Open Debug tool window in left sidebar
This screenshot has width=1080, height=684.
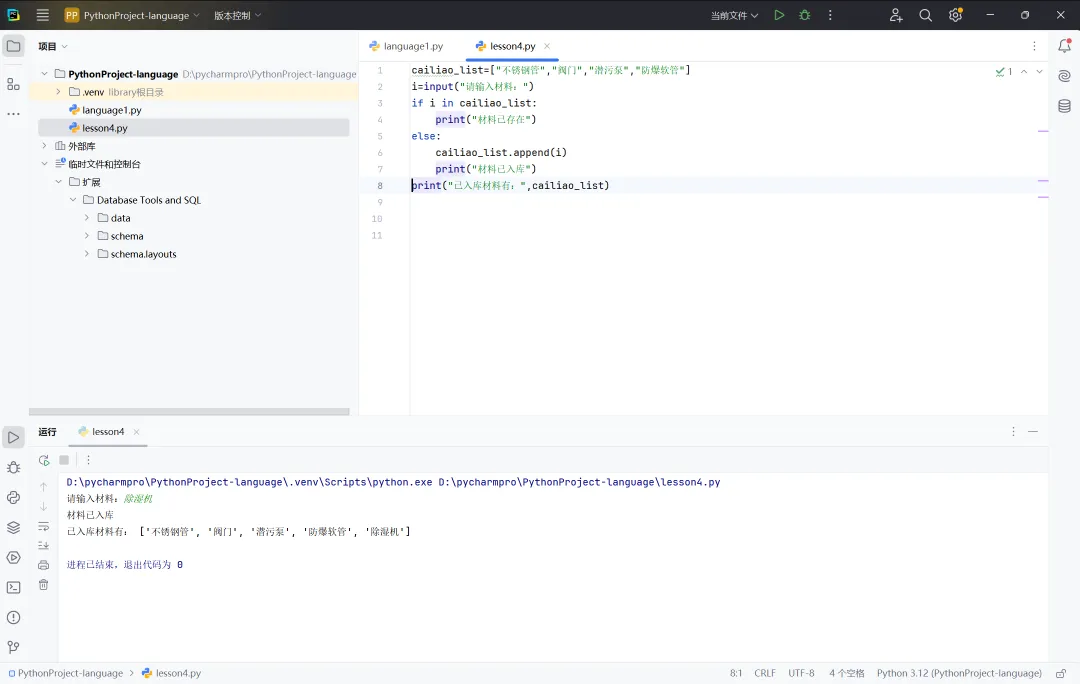13,468
